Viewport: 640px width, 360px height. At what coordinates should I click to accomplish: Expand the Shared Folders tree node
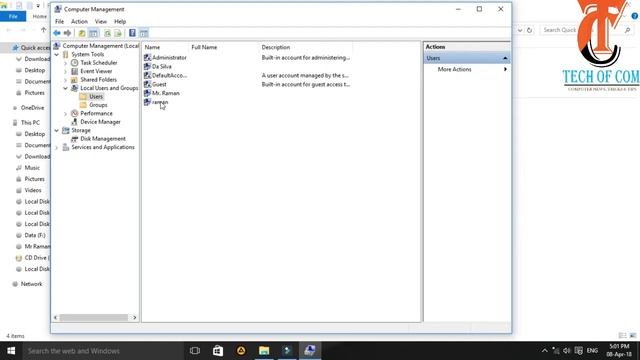65,80
